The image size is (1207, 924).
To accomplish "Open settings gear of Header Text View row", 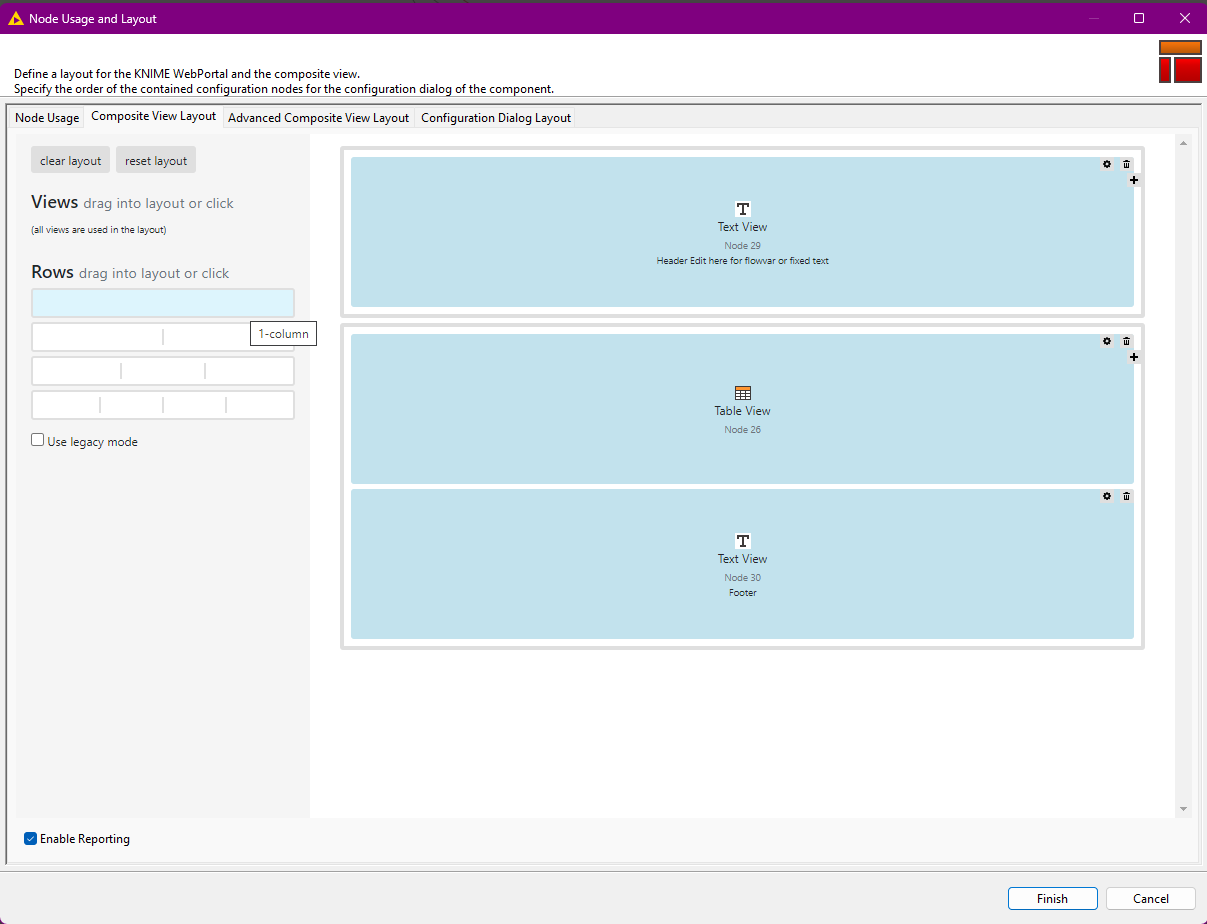I will 1107,164.
